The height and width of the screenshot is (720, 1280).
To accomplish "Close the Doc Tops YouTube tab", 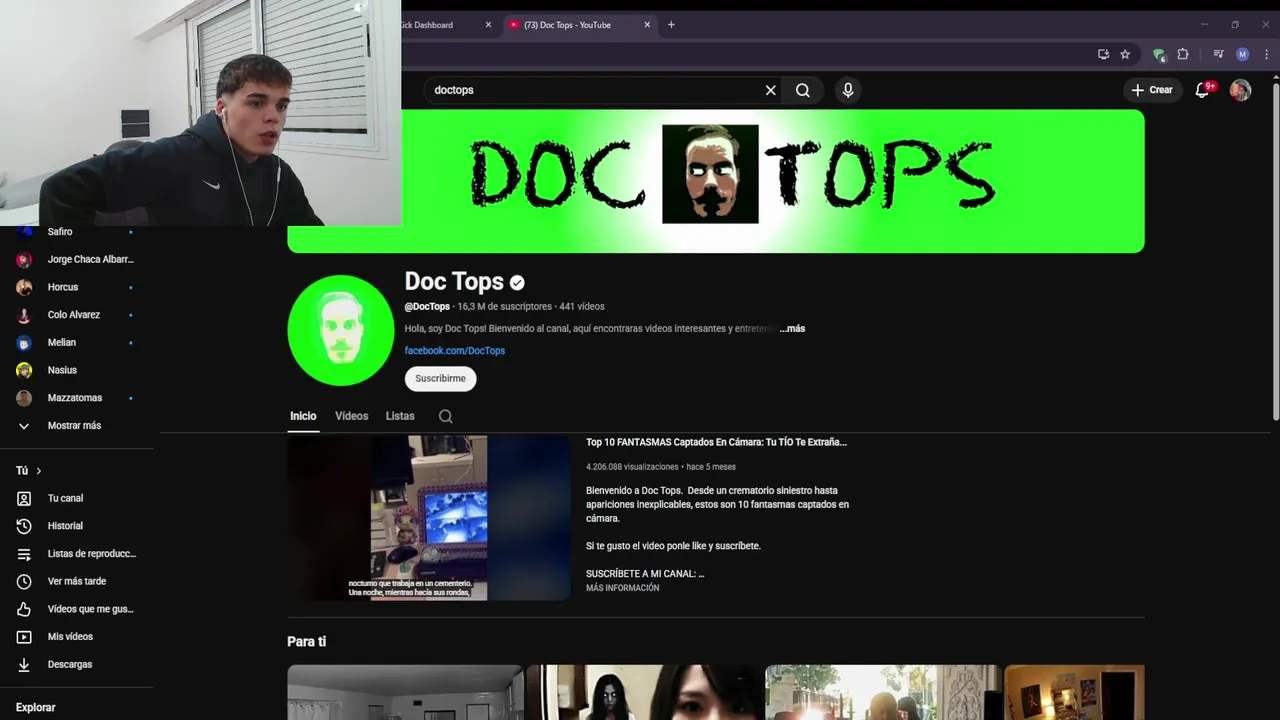I will pos(647,25).
